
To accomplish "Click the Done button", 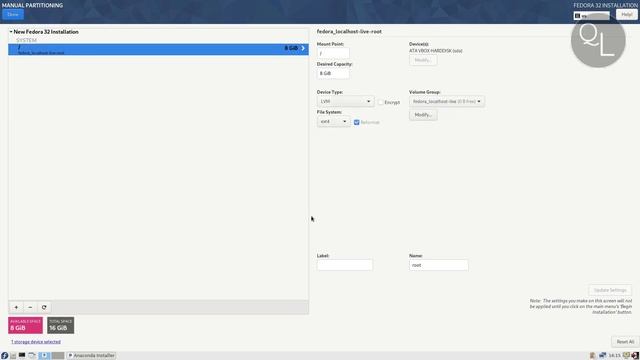I will point(13,14).
